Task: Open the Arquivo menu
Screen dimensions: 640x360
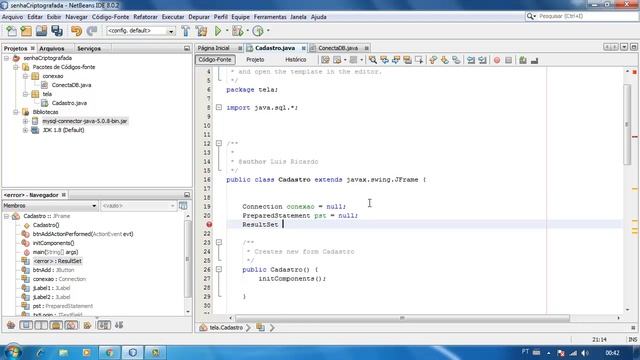Action: (x=13, y=17)
